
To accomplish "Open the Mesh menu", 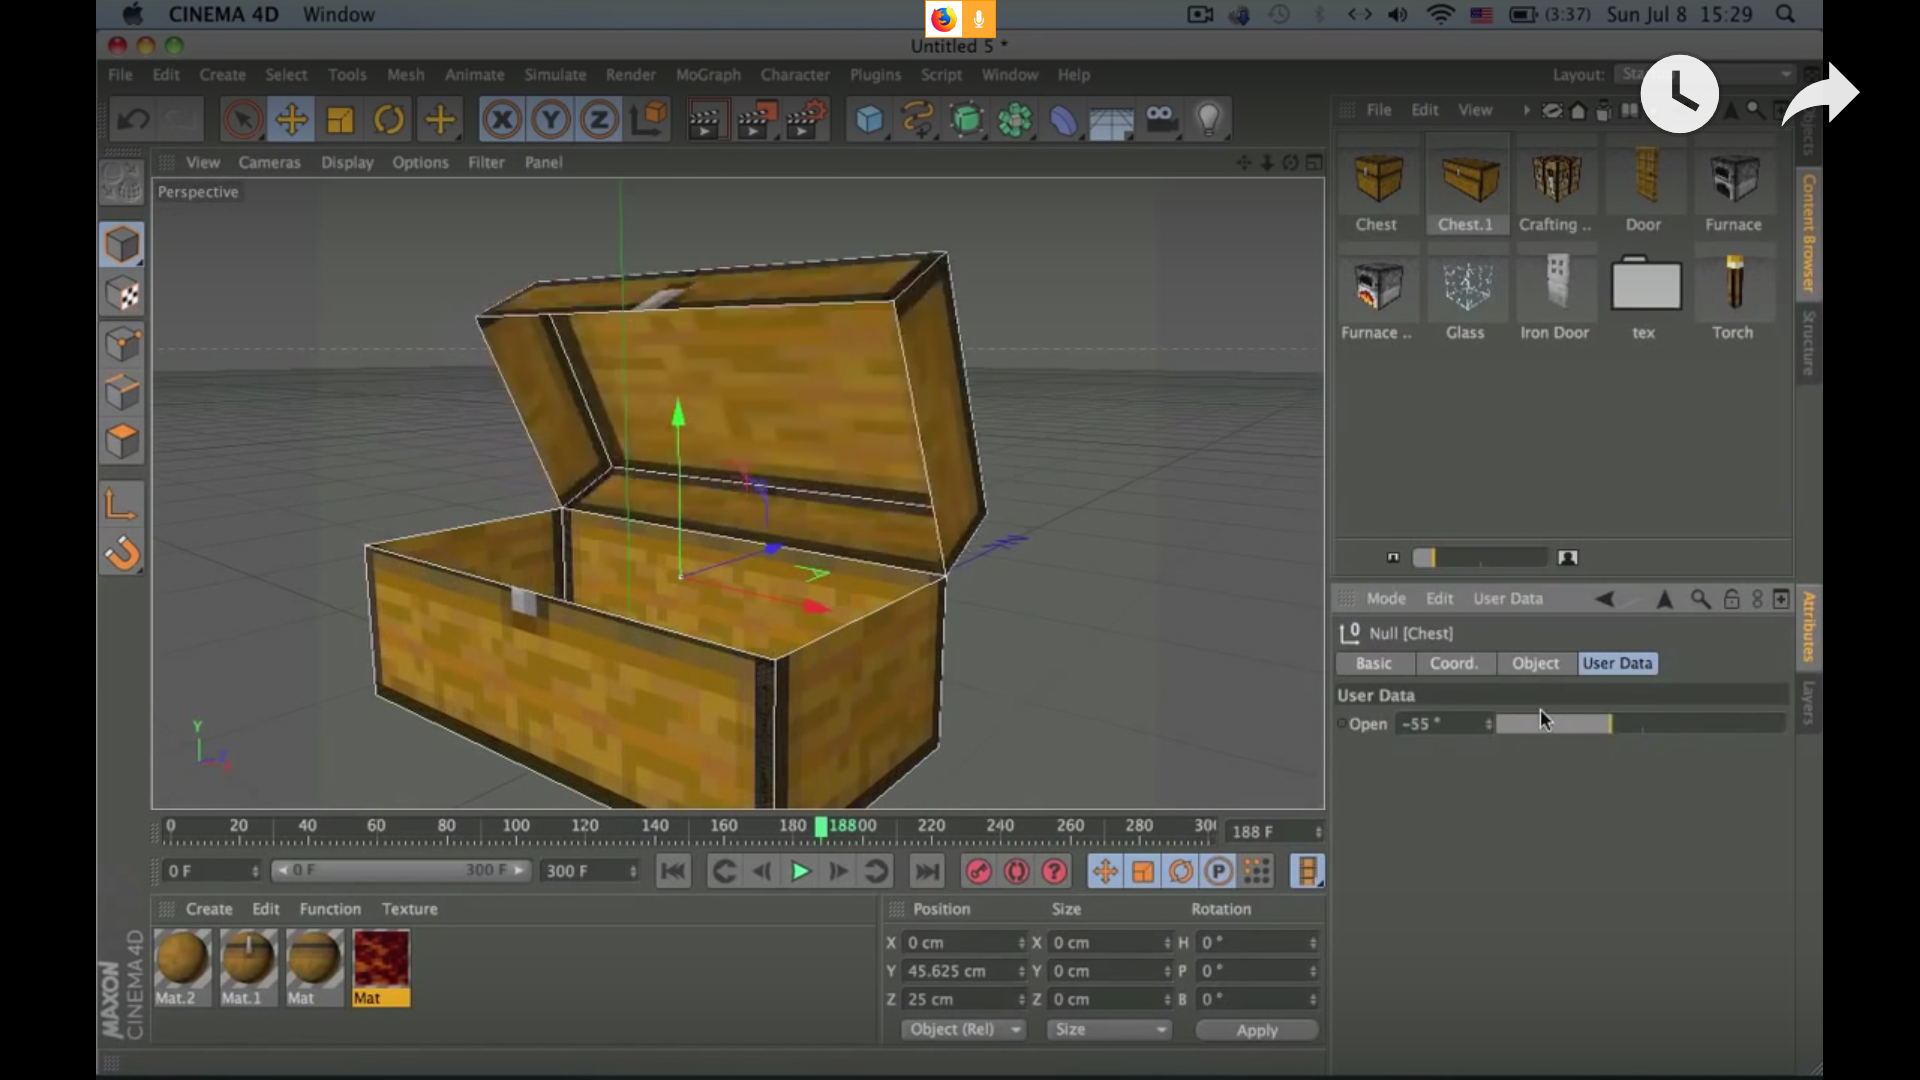I will pos(405,75).
